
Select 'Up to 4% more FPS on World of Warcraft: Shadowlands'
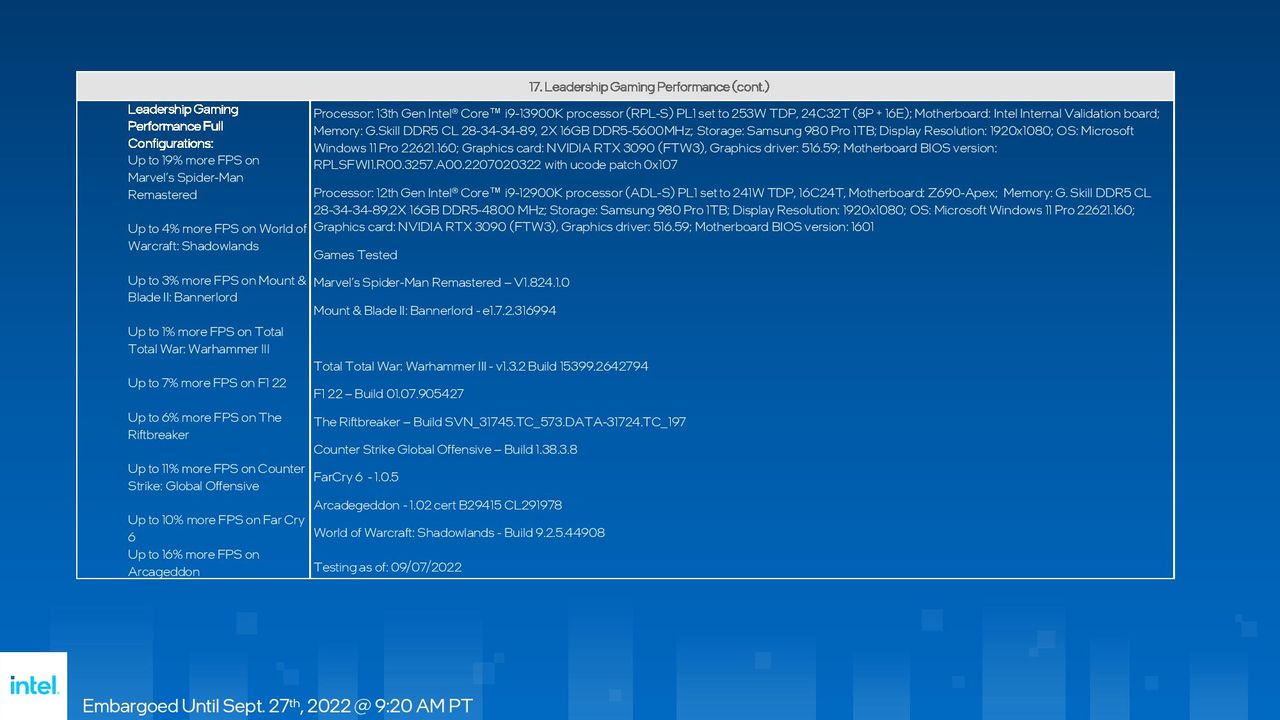click(x=217, y=237)
